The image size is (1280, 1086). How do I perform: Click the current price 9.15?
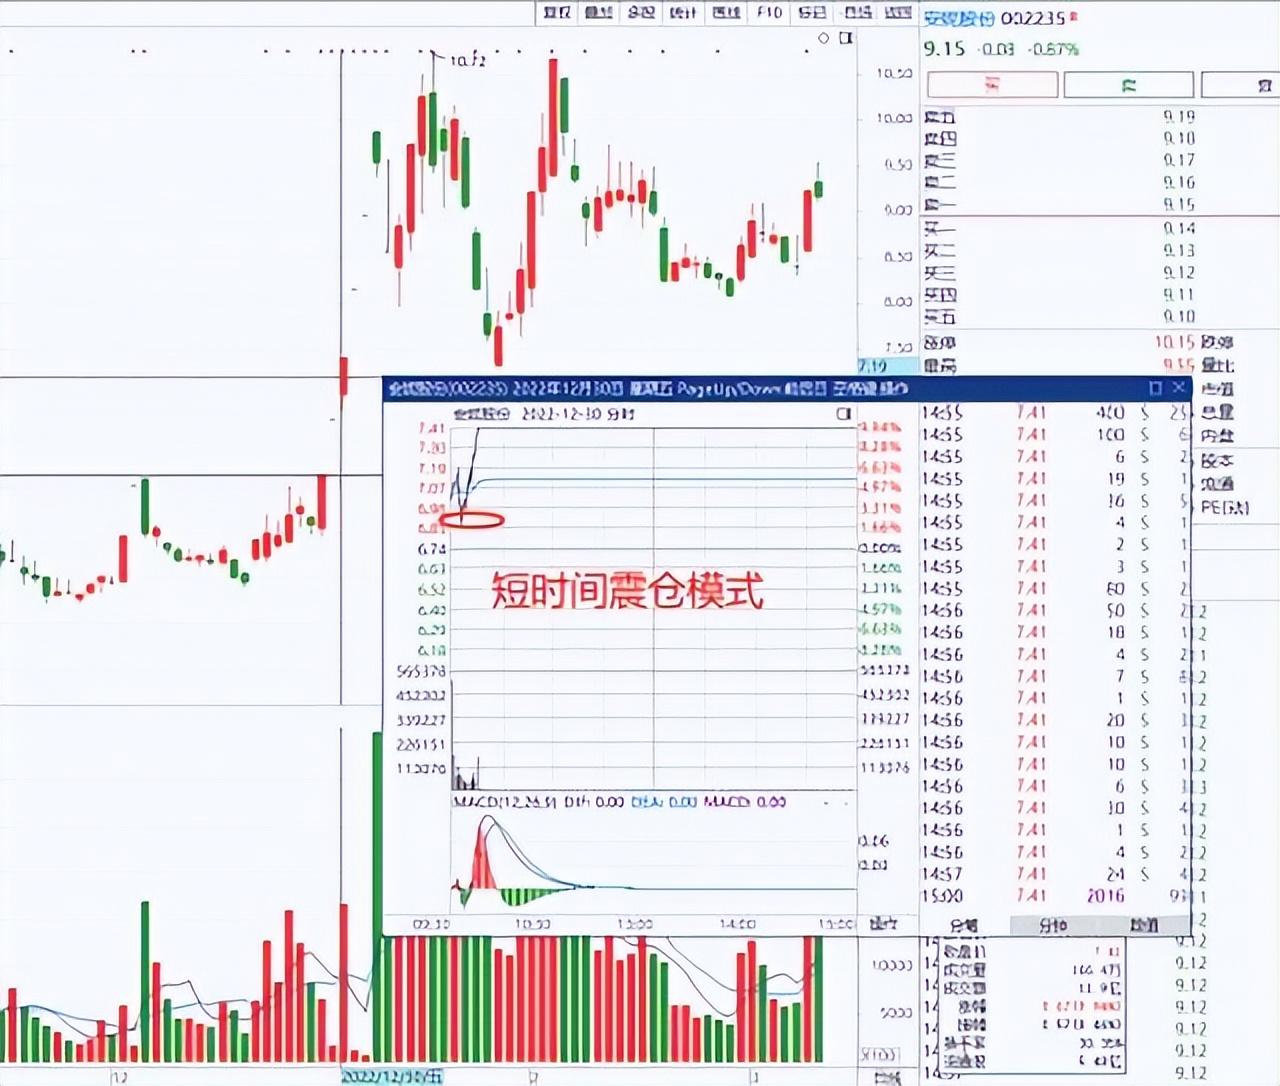coord(944,48)
